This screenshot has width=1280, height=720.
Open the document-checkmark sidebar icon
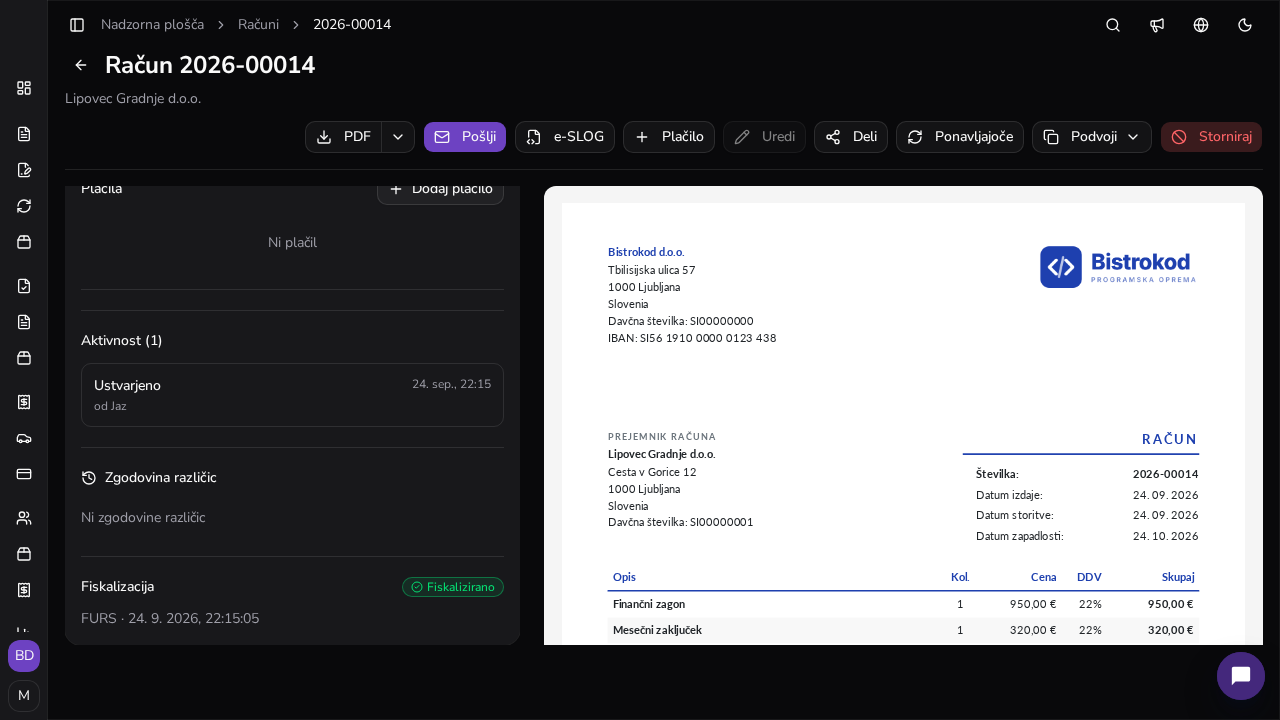tap(24, 286)
